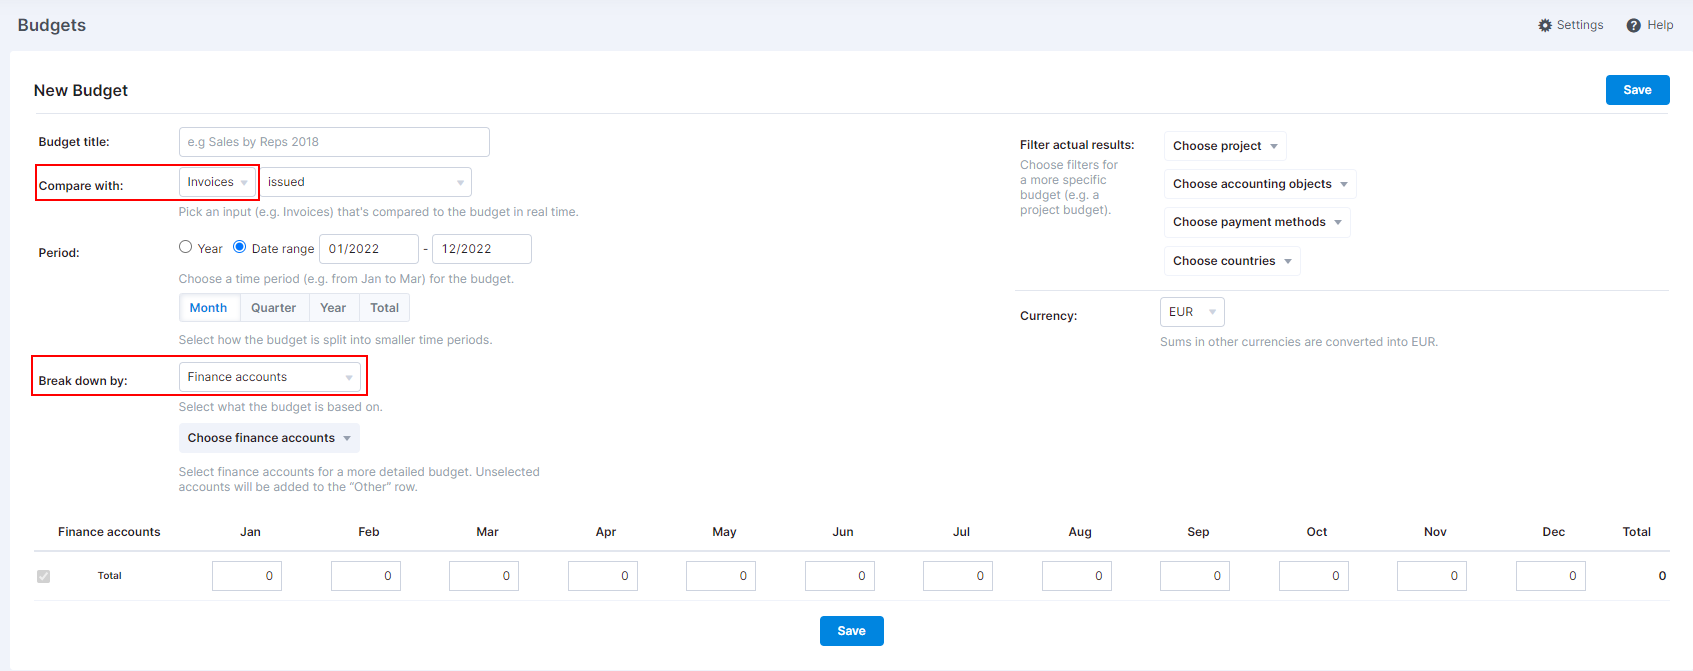The width and height of the screenshot is (1693, 671).
Task: Click the 12/2022 end date field
Action: (x=482, y=249)
